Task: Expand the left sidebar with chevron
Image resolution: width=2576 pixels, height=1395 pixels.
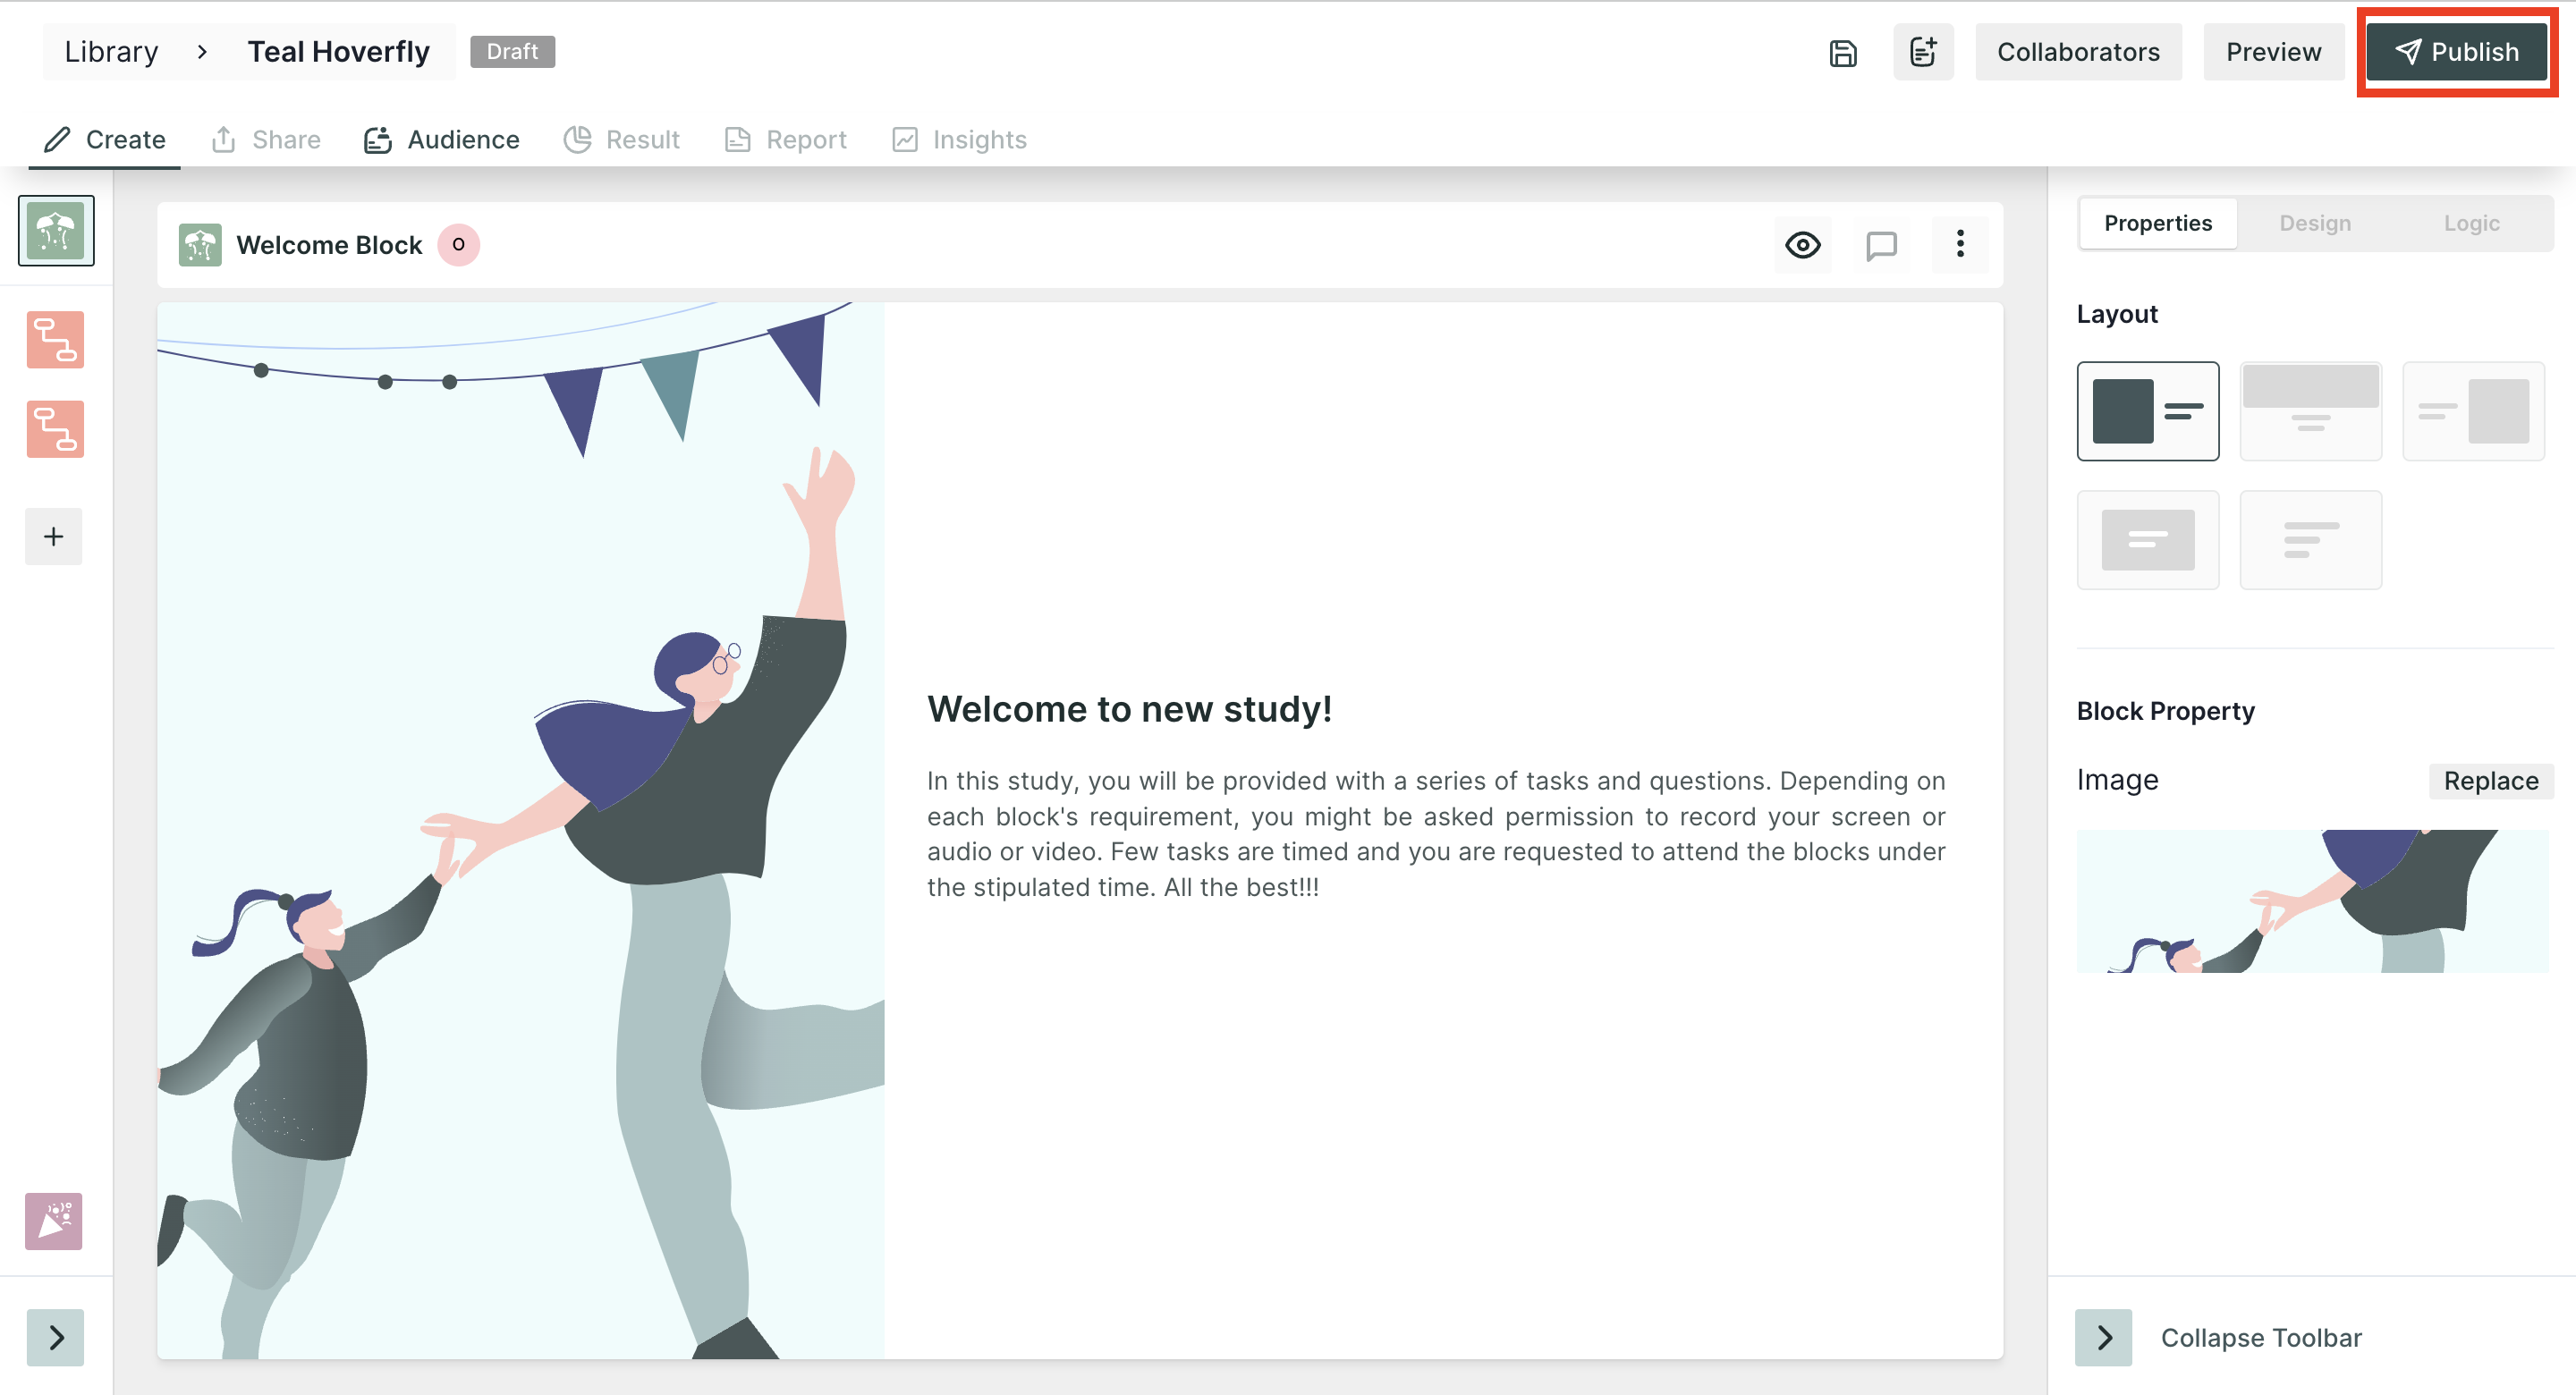Action: [56, 1337]
